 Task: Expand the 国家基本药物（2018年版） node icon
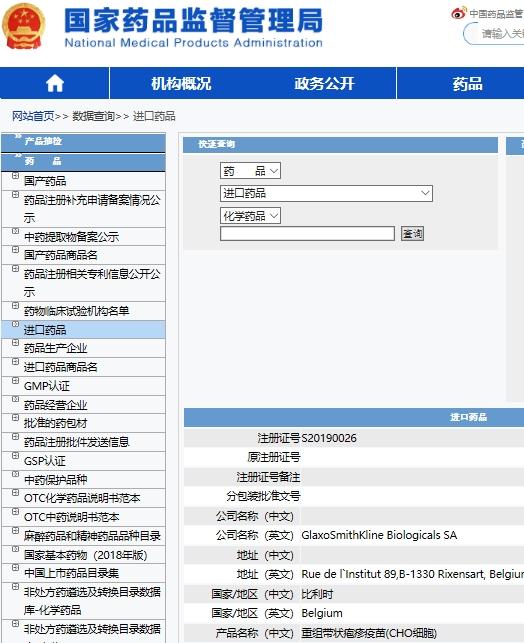click(15, 549)
